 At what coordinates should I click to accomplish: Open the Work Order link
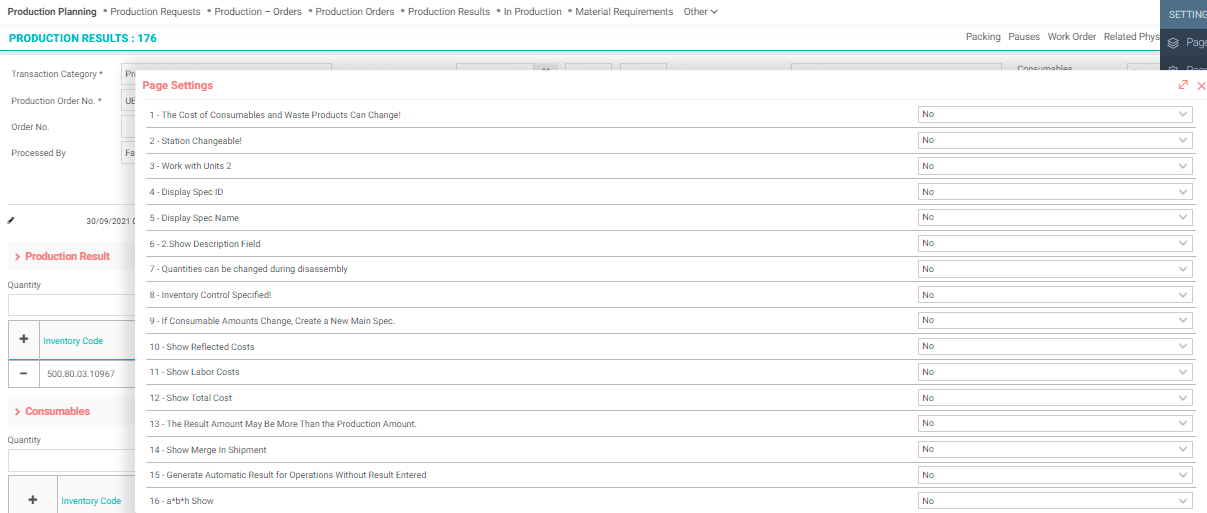click(1072, 37)
